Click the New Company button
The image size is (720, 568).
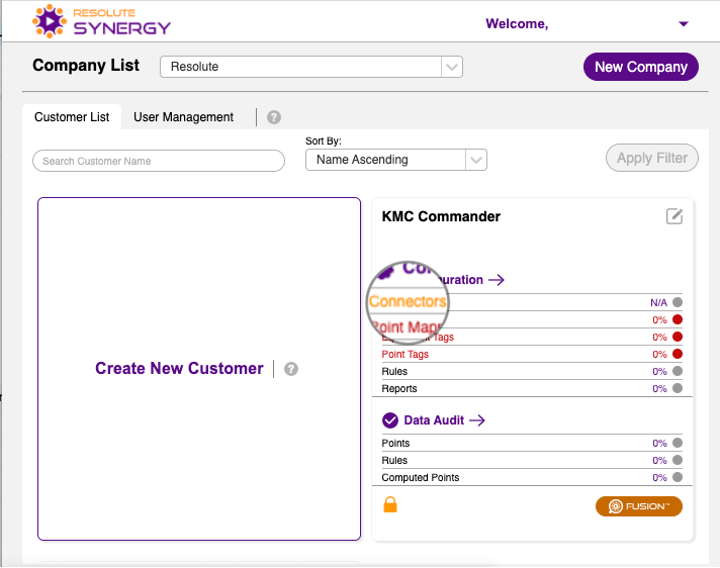[641, 67]
